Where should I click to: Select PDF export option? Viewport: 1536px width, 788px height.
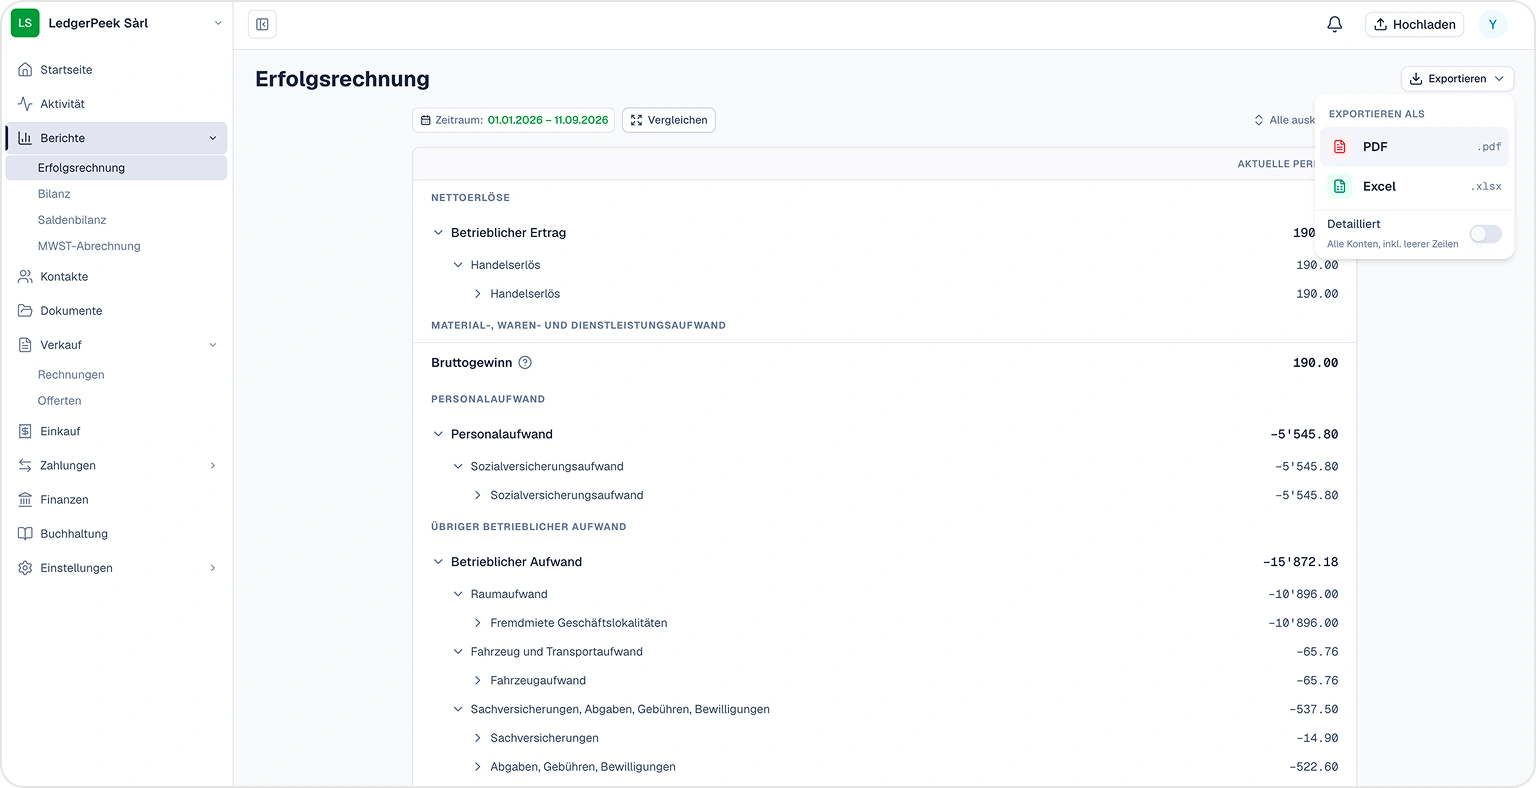click(x=1414, y=147)
